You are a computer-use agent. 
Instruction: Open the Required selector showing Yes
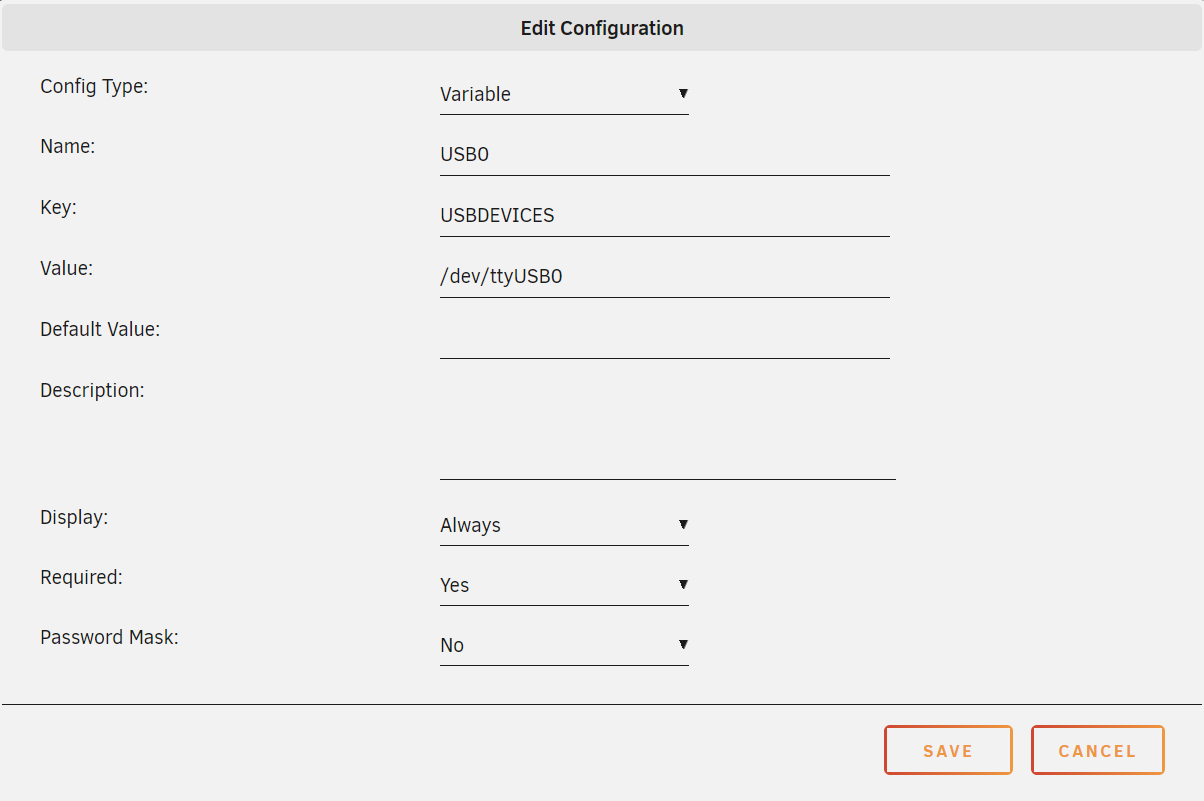click(564, 585)
